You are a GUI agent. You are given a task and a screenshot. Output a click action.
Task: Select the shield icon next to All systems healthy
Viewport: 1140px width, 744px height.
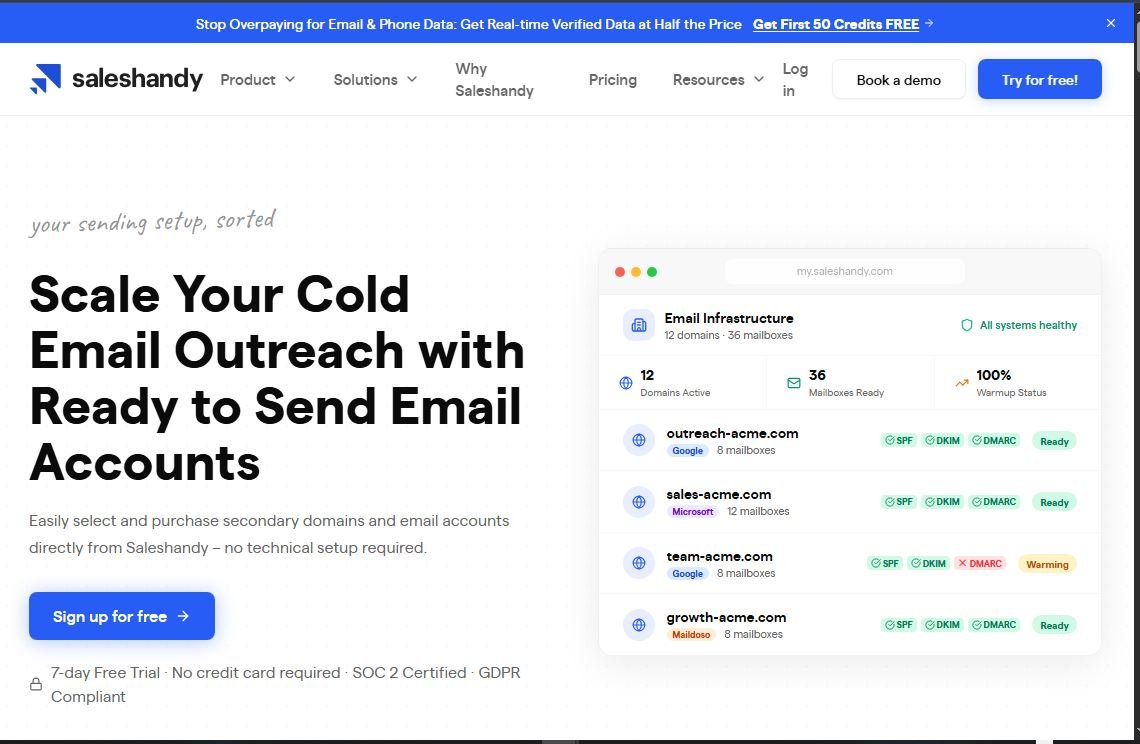(x=966, y=325)
